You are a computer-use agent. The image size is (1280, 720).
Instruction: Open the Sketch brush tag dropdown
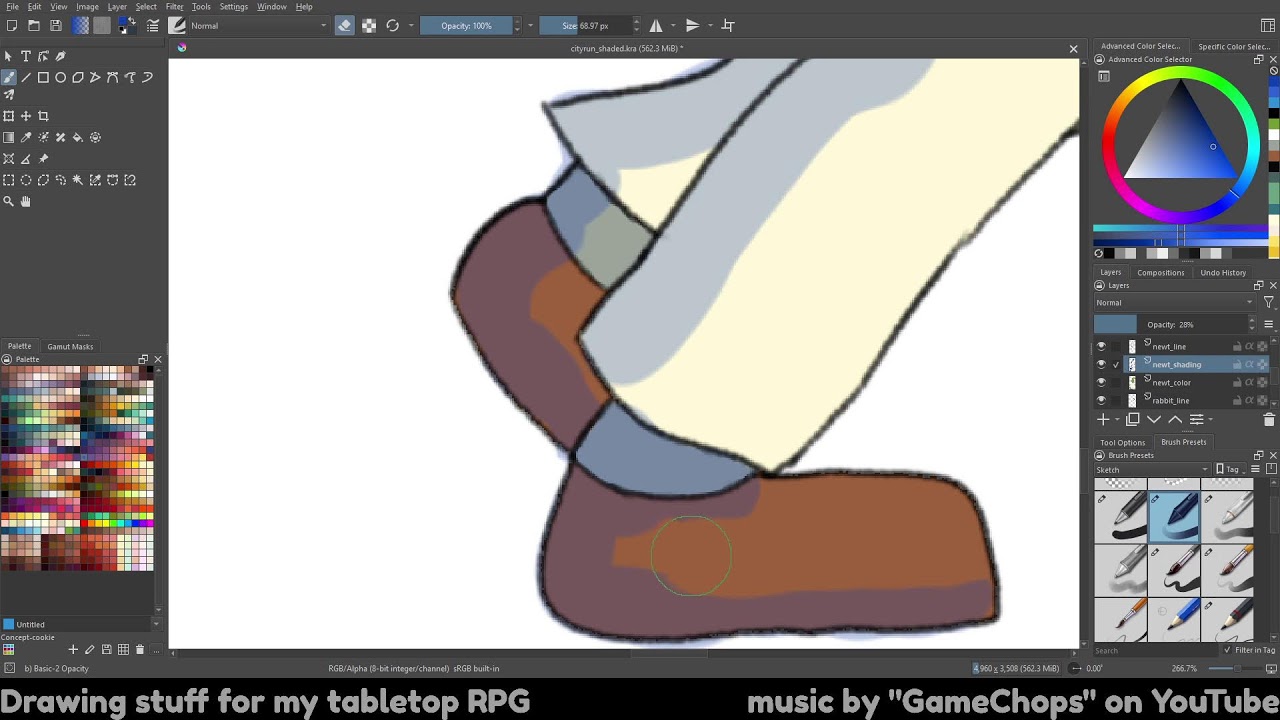(1152, 469)
